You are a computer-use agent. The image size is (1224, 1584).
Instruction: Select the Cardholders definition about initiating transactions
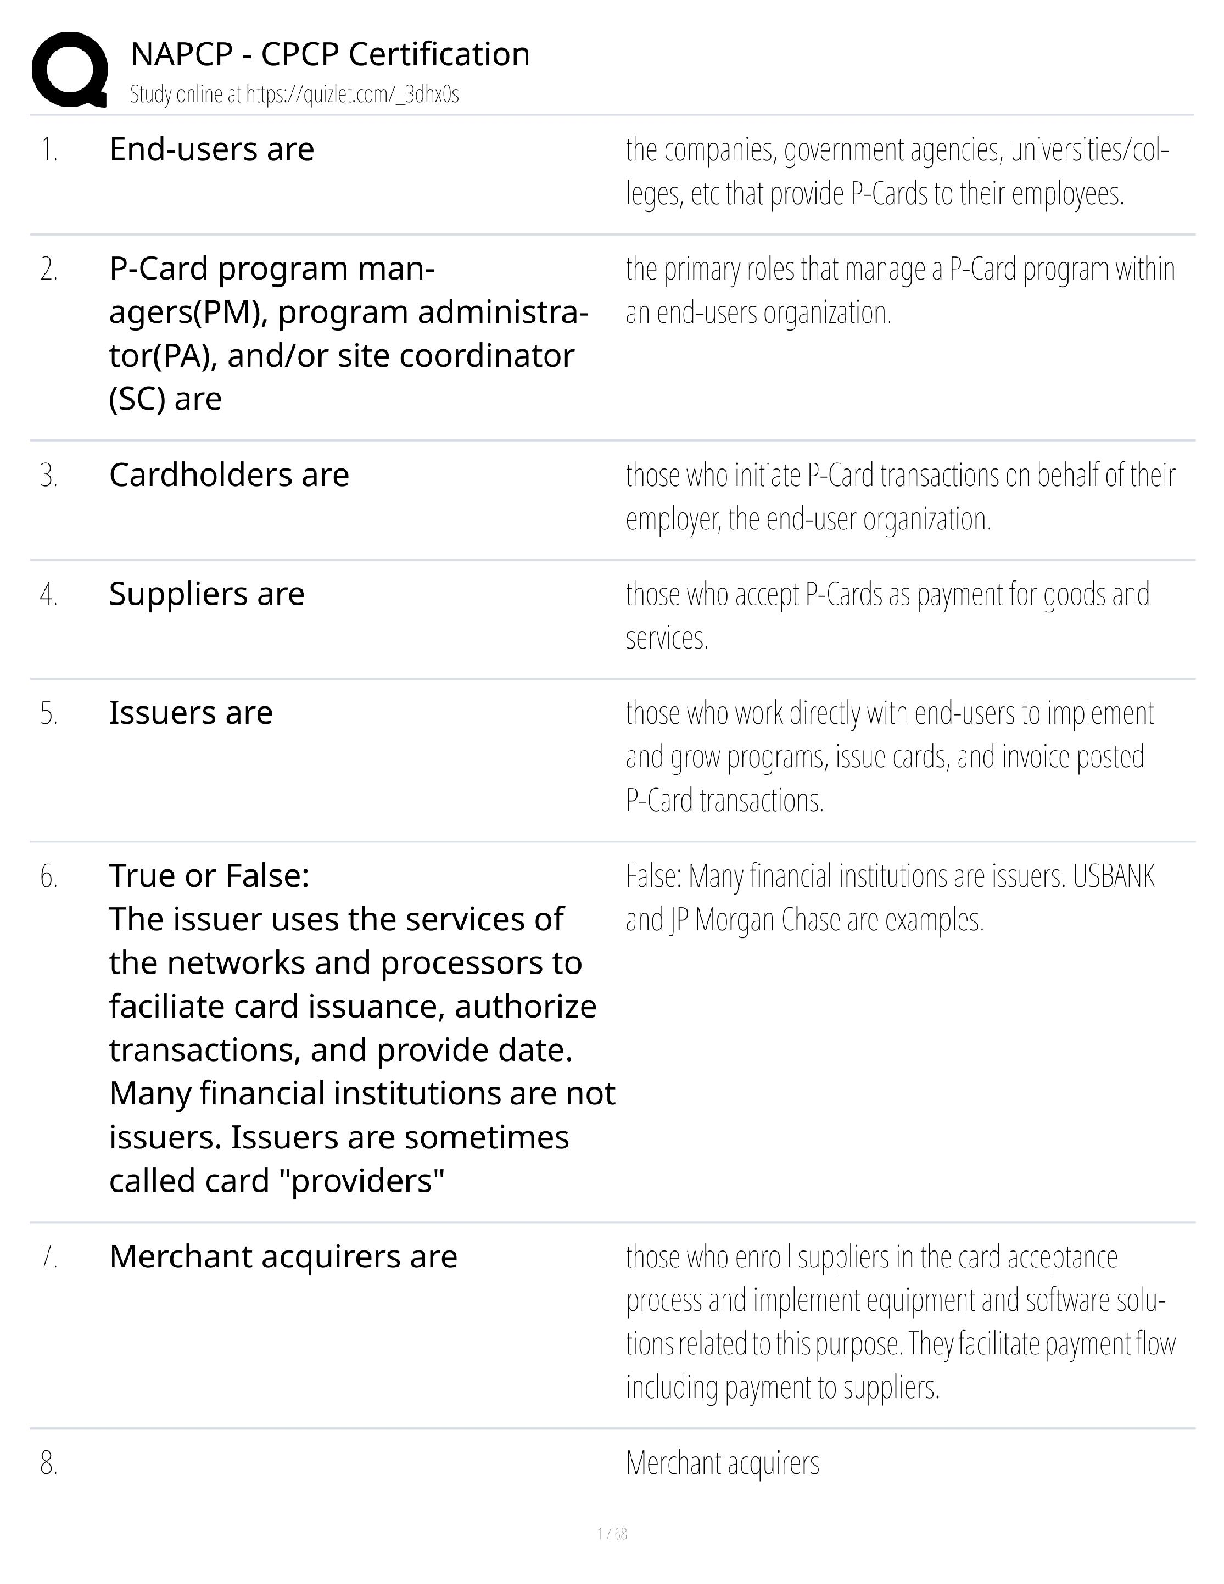[899, 496]
